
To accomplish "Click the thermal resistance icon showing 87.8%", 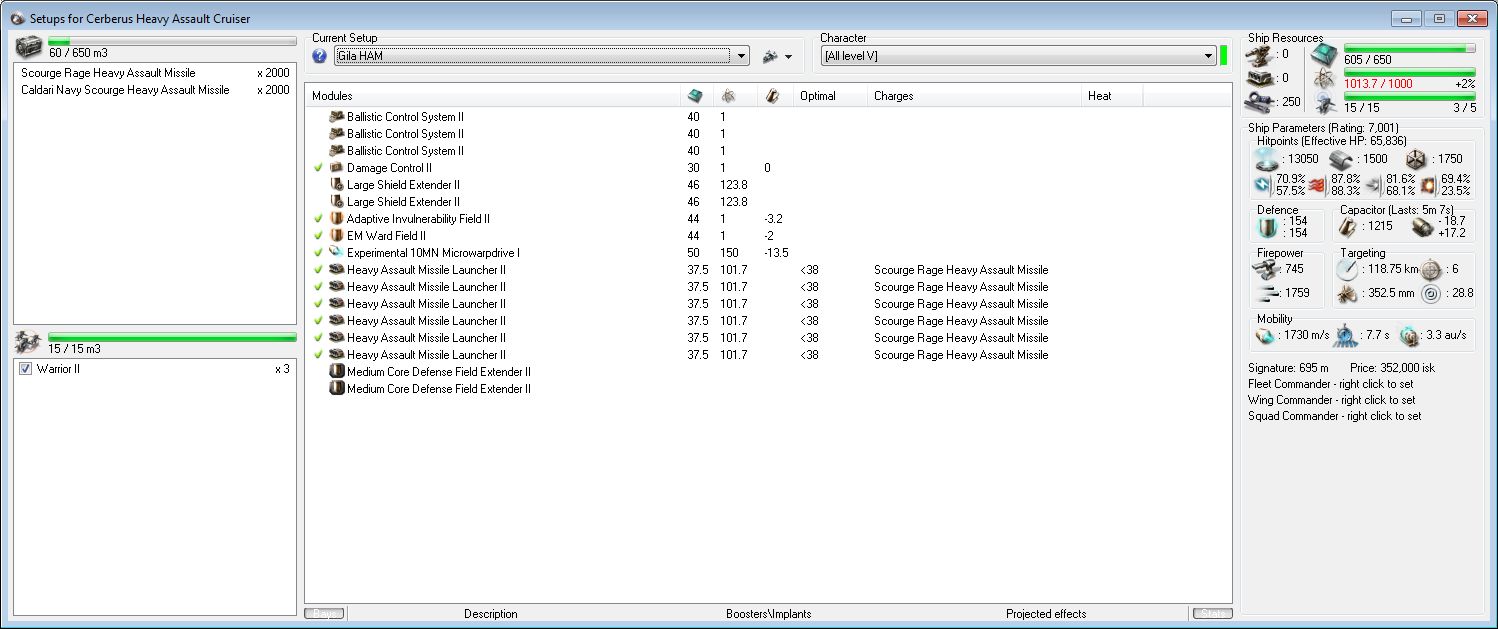I will [x=1316, y=185].
